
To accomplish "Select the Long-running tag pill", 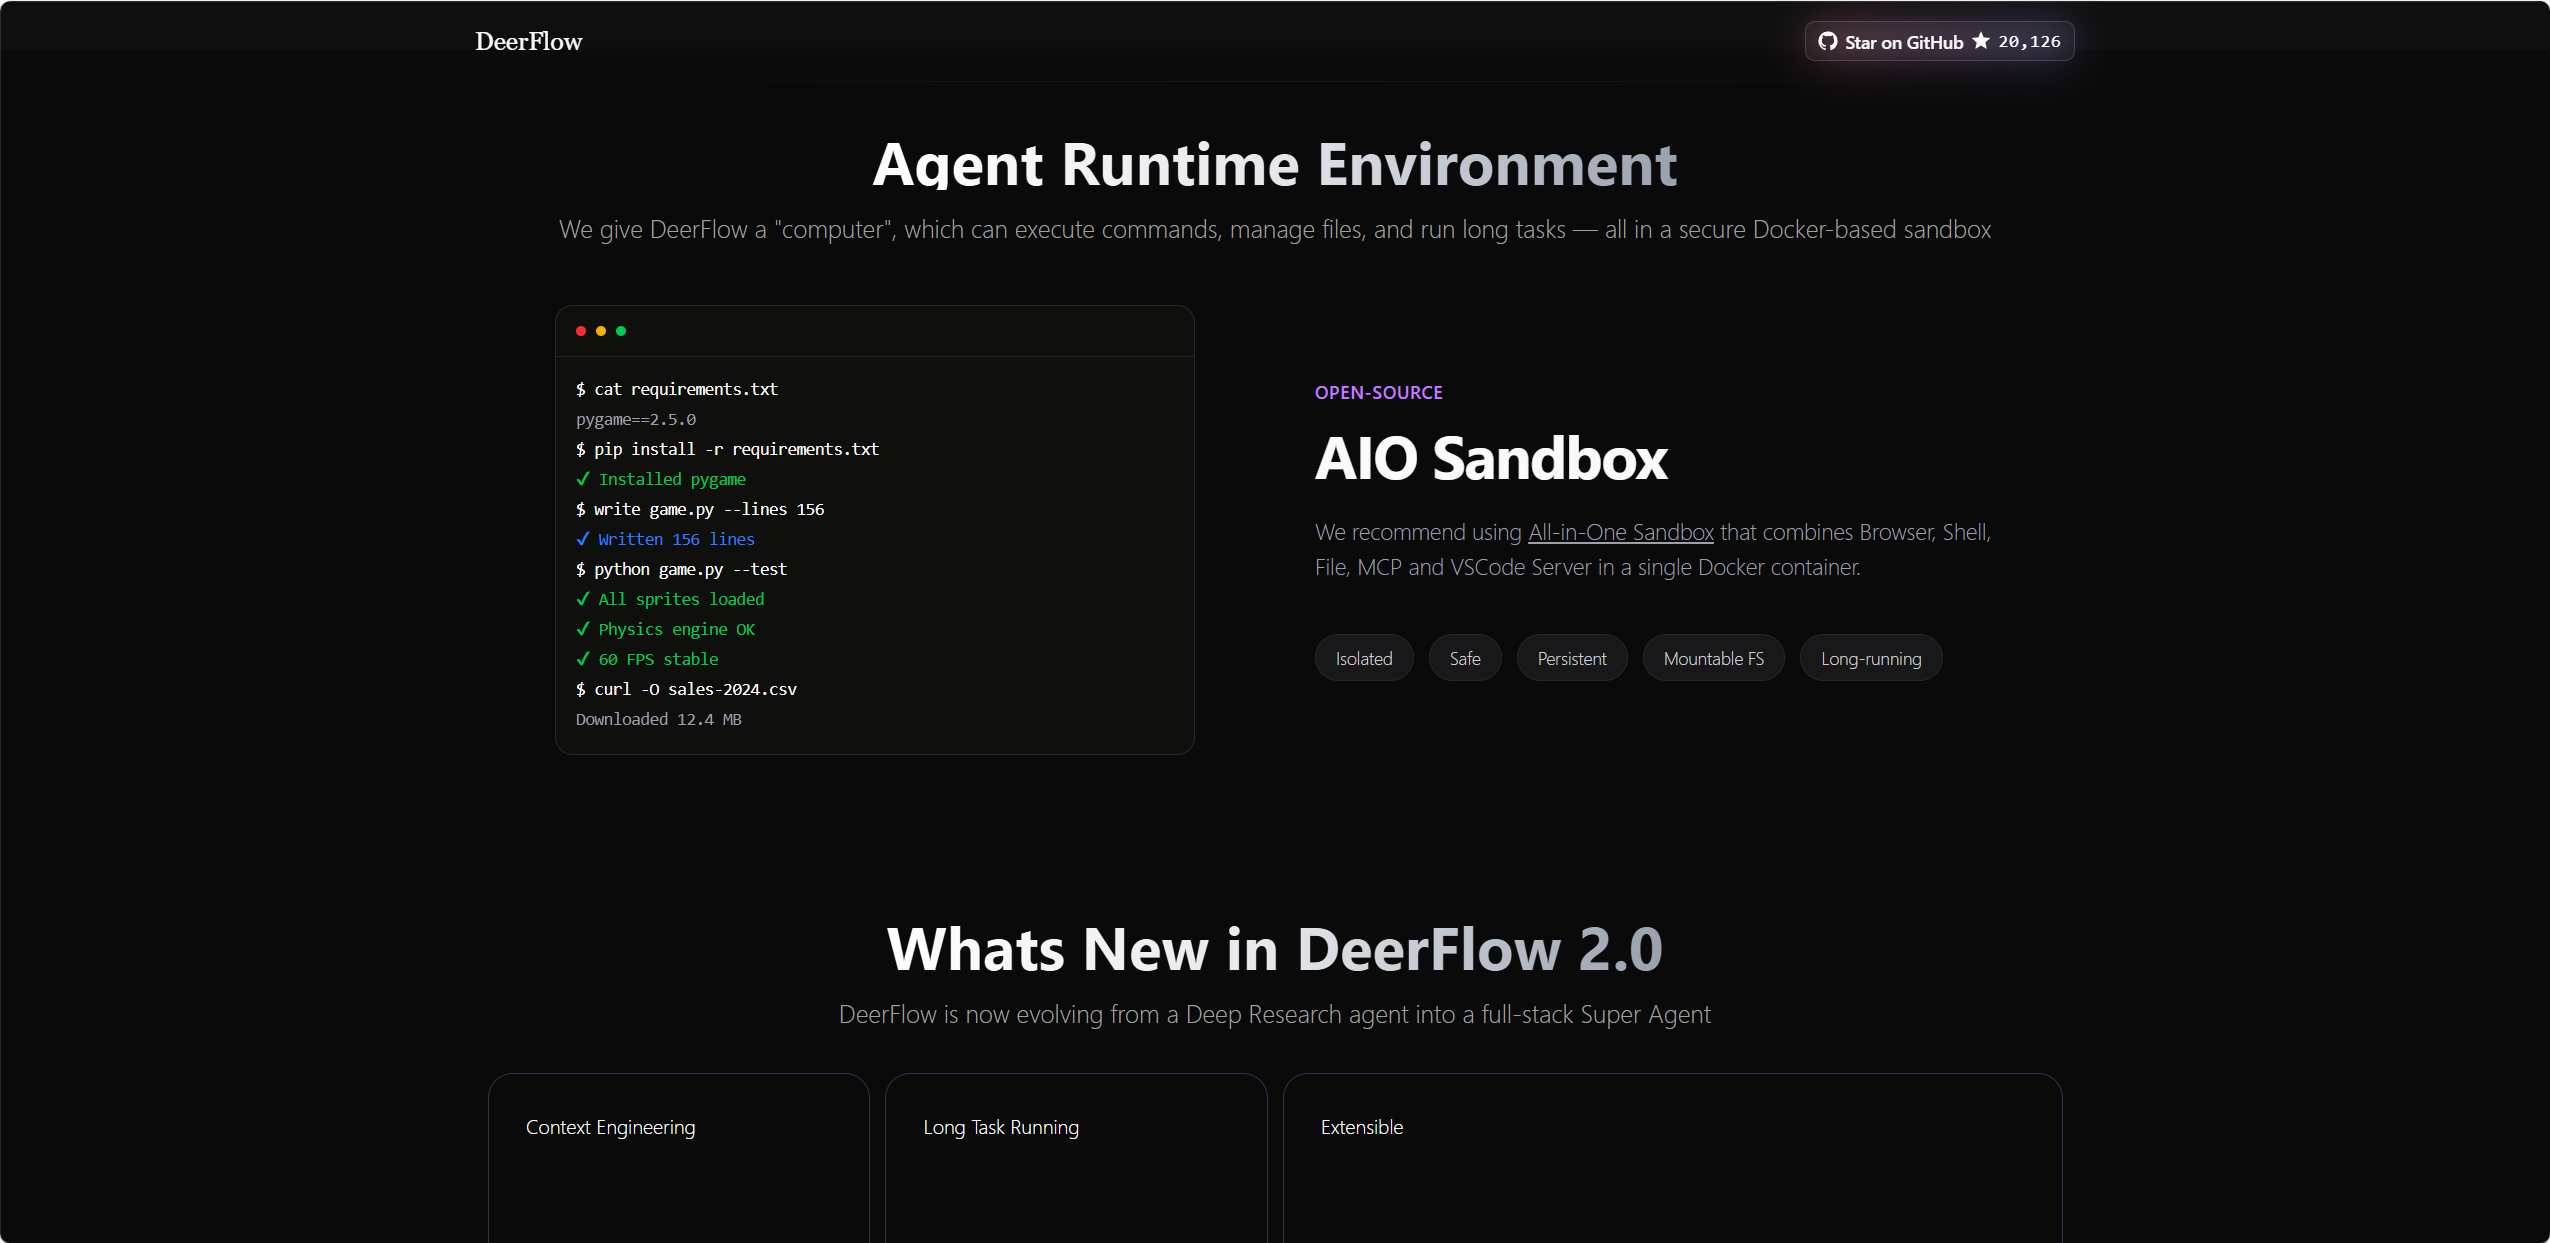I will [1871, 658].
